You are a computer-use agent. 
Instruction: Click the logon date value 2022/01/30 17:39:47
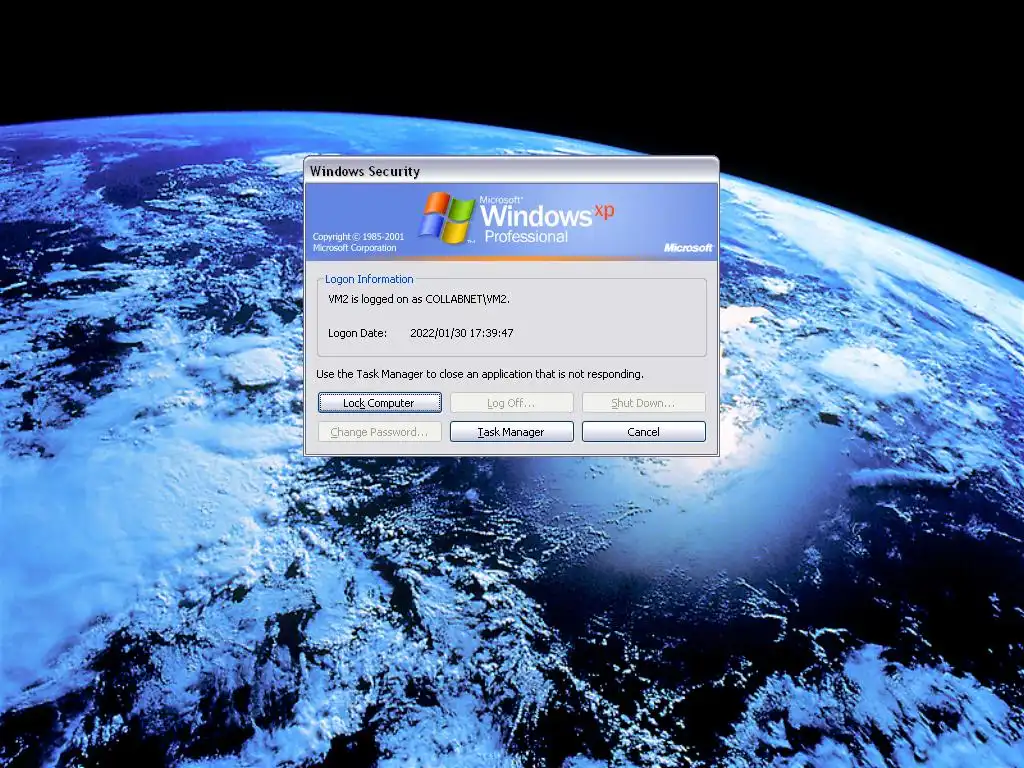(x=462, y=333)
